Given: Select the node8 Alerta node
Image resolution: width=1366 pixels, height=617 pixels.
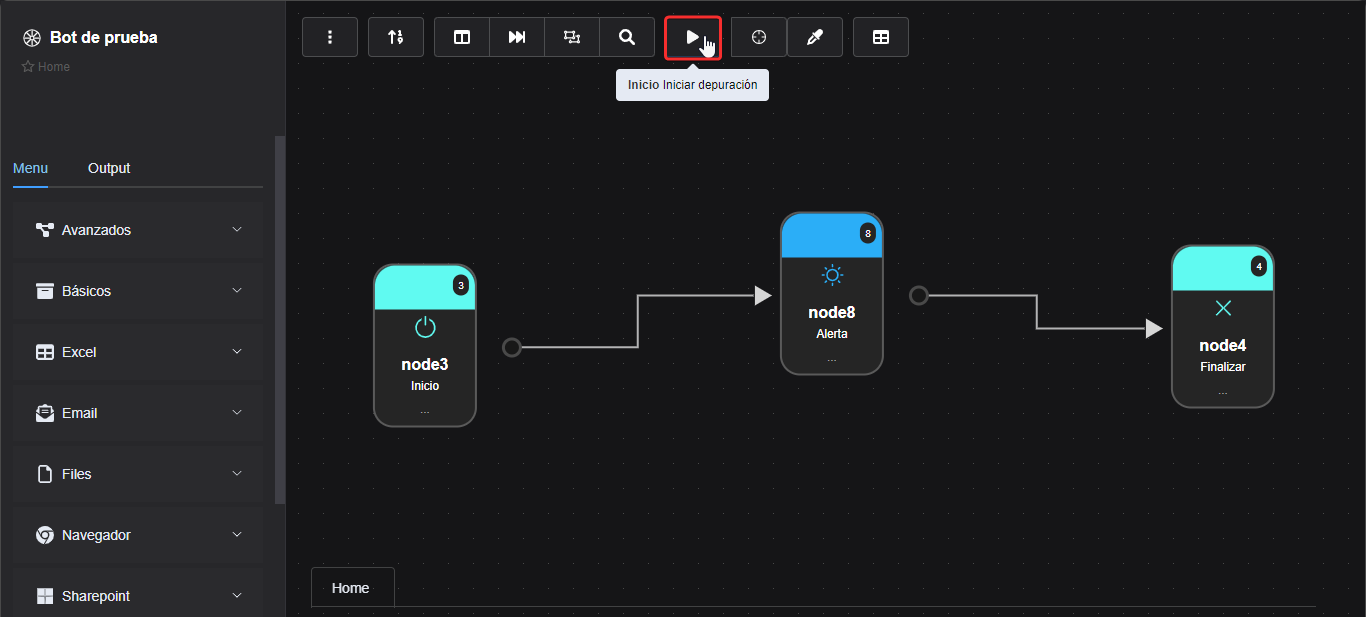Looking at the screenshot, I should click(x=832, y=294).
